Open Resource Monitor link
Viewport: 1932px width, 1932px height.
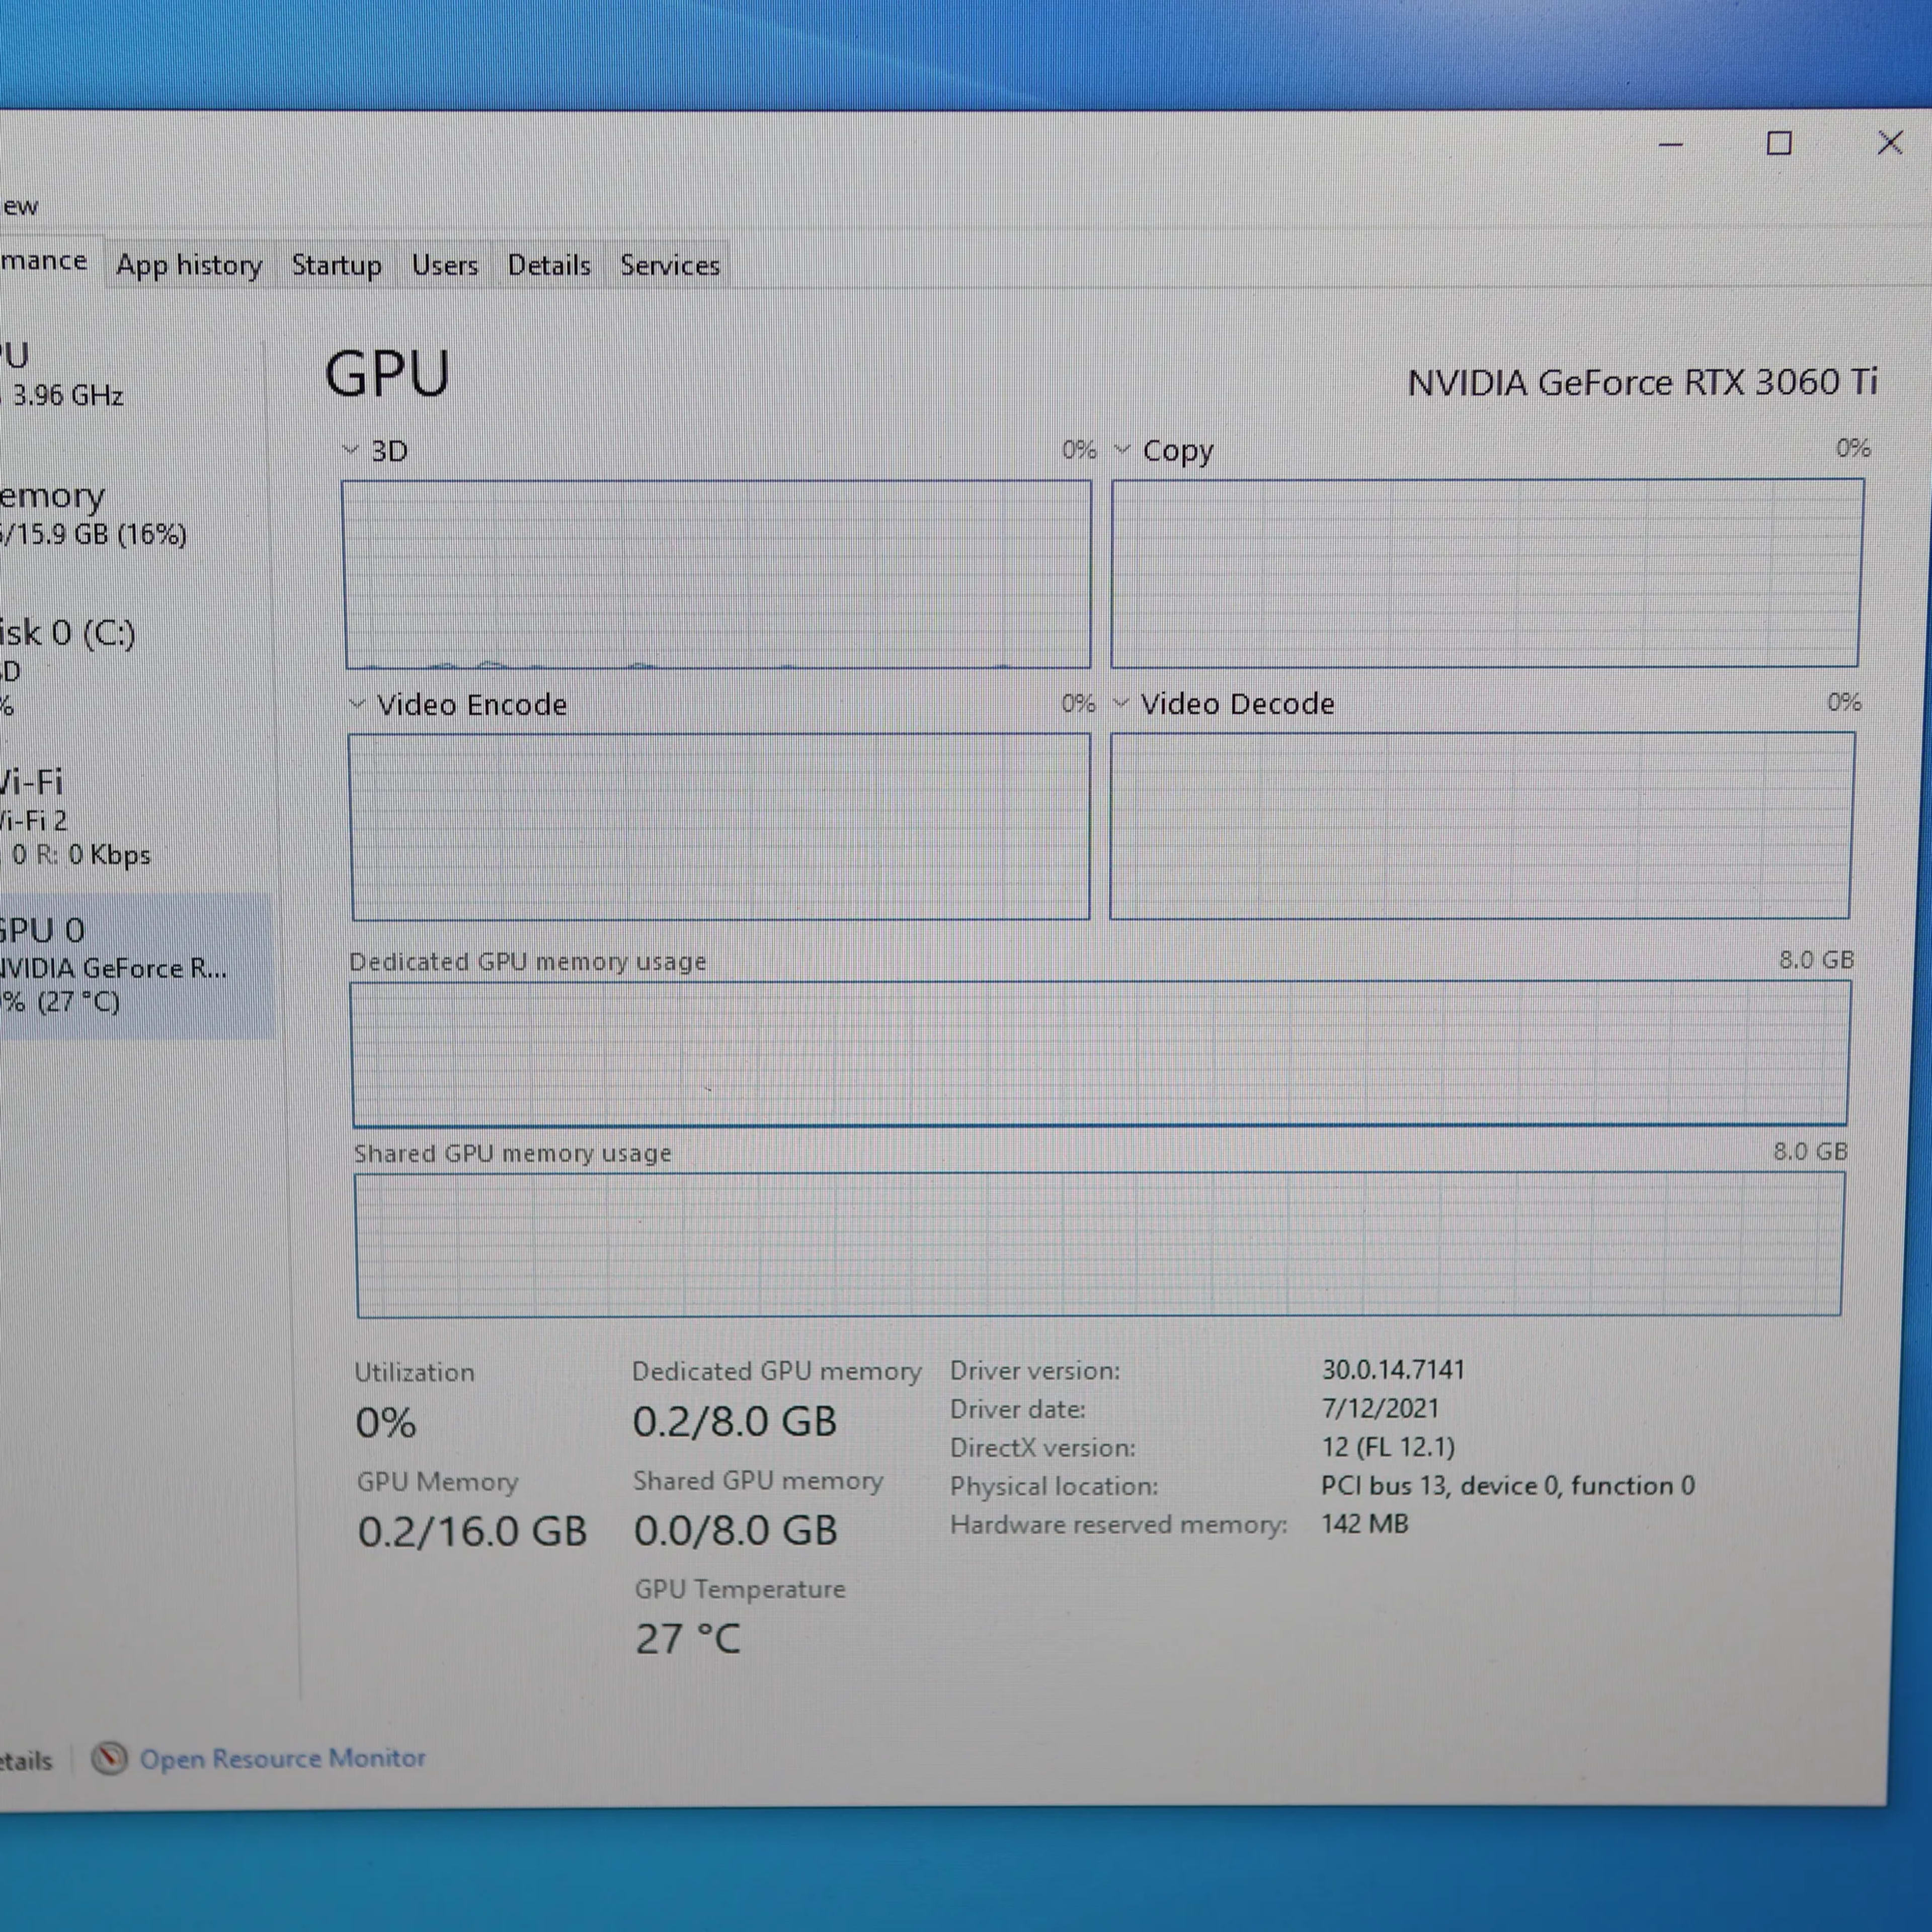click(x=282, y=1758)
